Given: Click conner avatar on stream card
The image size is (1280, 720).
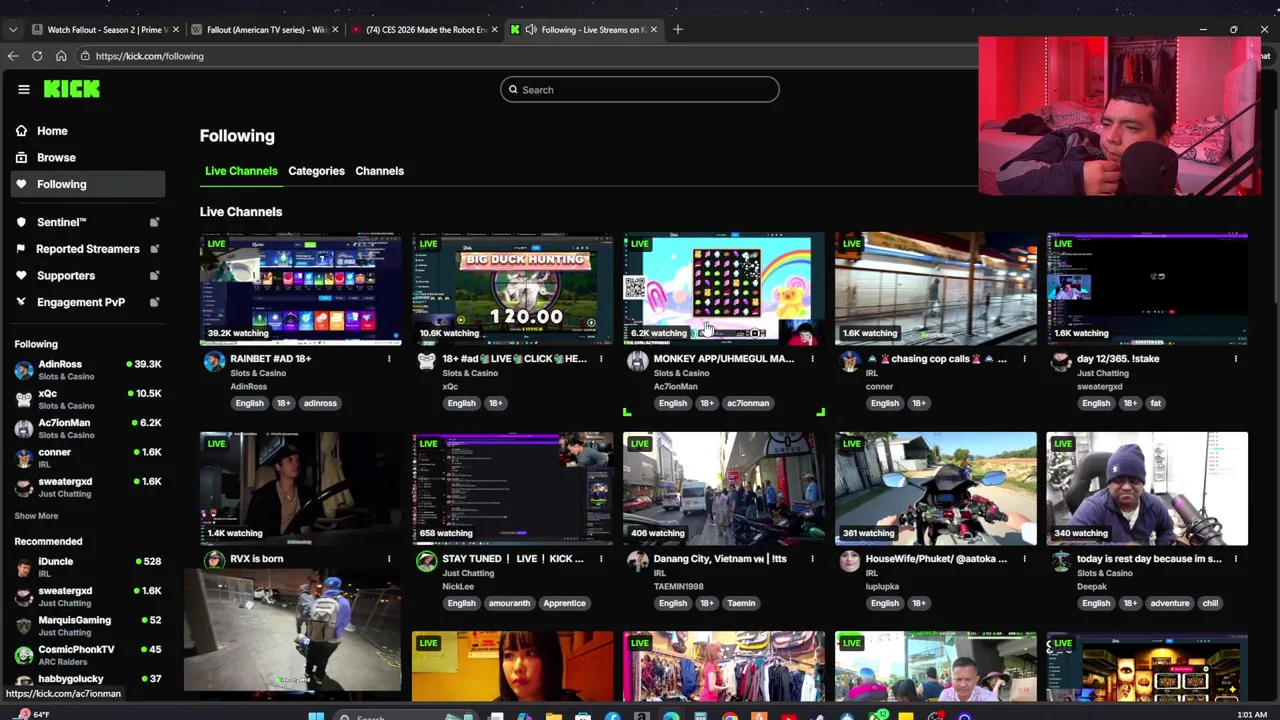Looking at the screenshot, I should [849, 362].
